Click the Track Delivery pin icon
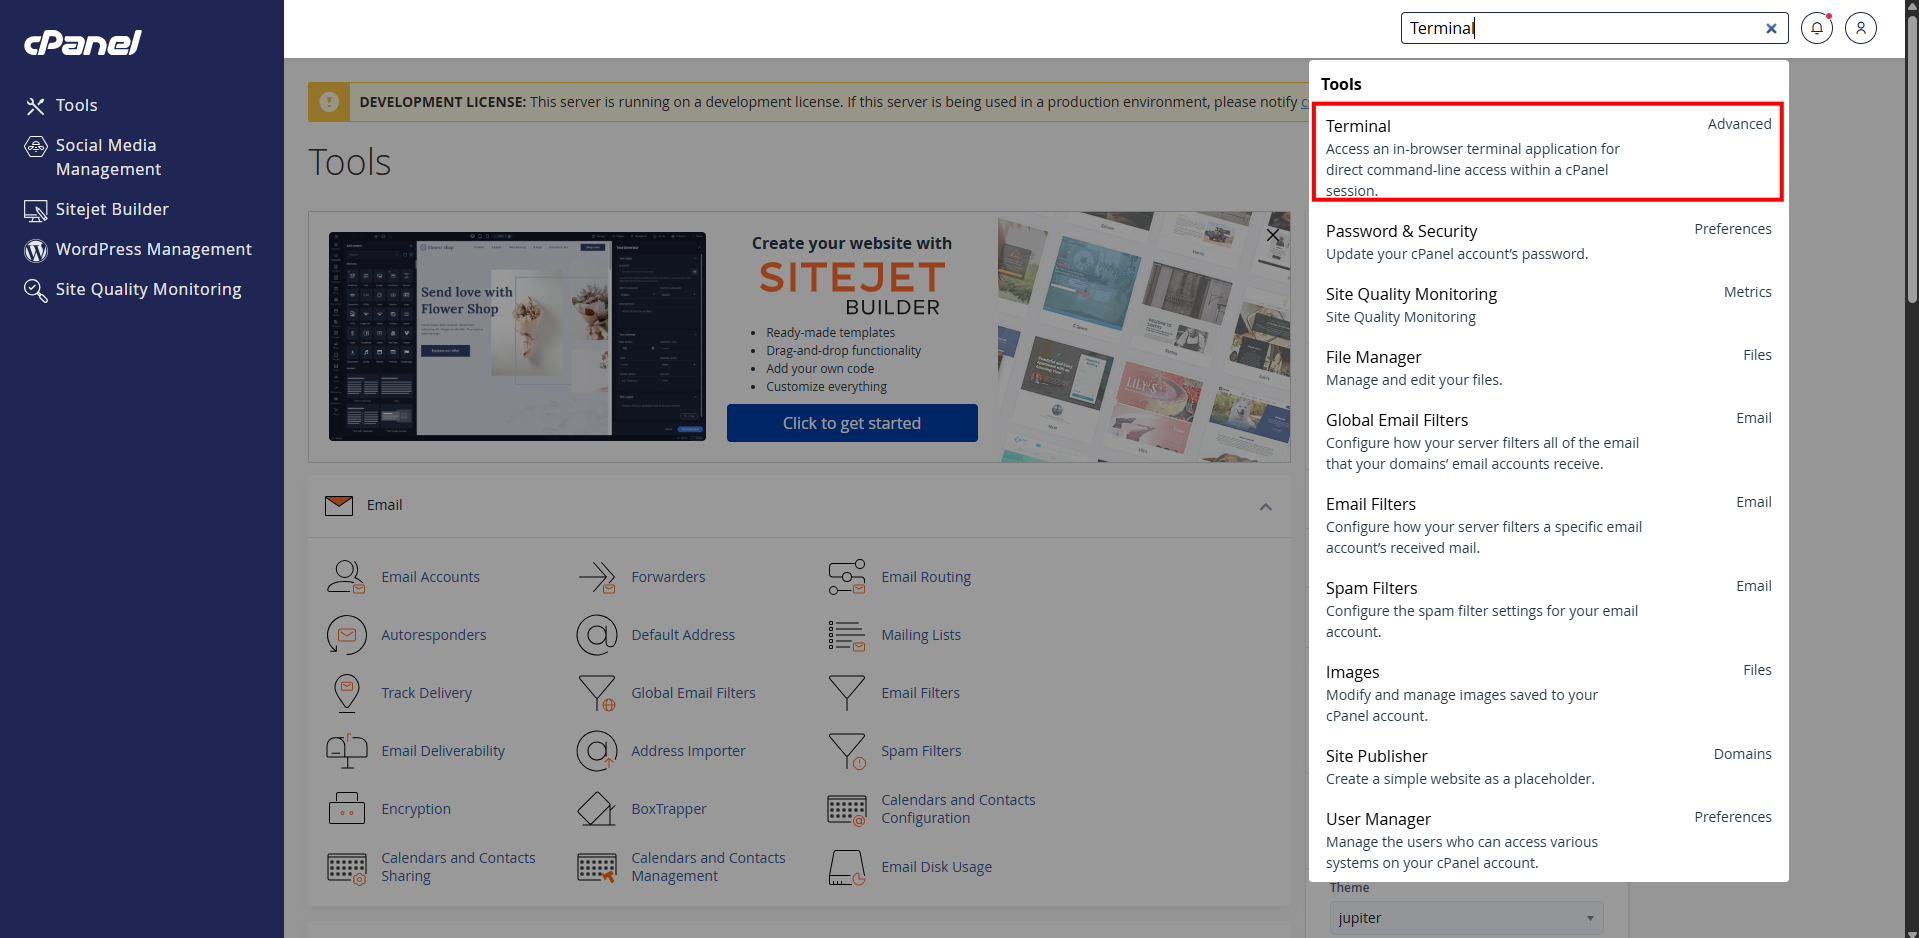The image size is (1919, 938). (346, 693)
